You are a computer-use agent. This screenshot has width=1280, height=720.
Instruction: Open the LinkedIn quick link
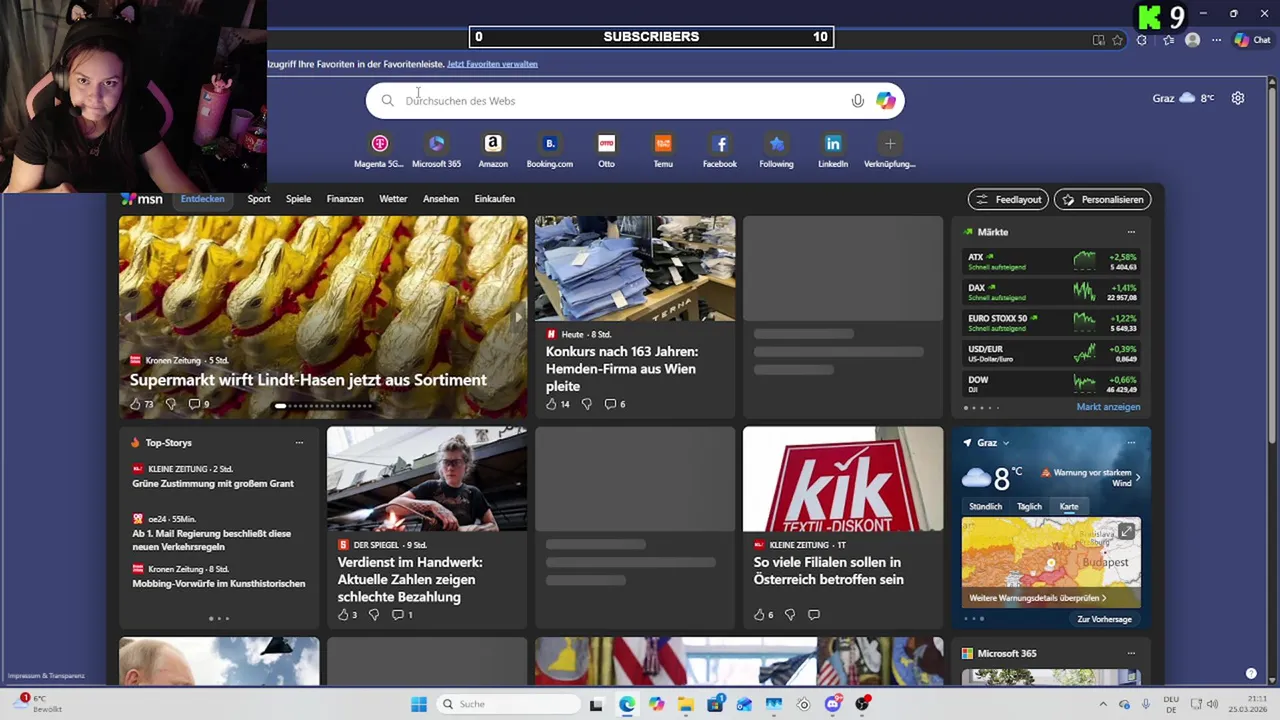pos(833,151)
